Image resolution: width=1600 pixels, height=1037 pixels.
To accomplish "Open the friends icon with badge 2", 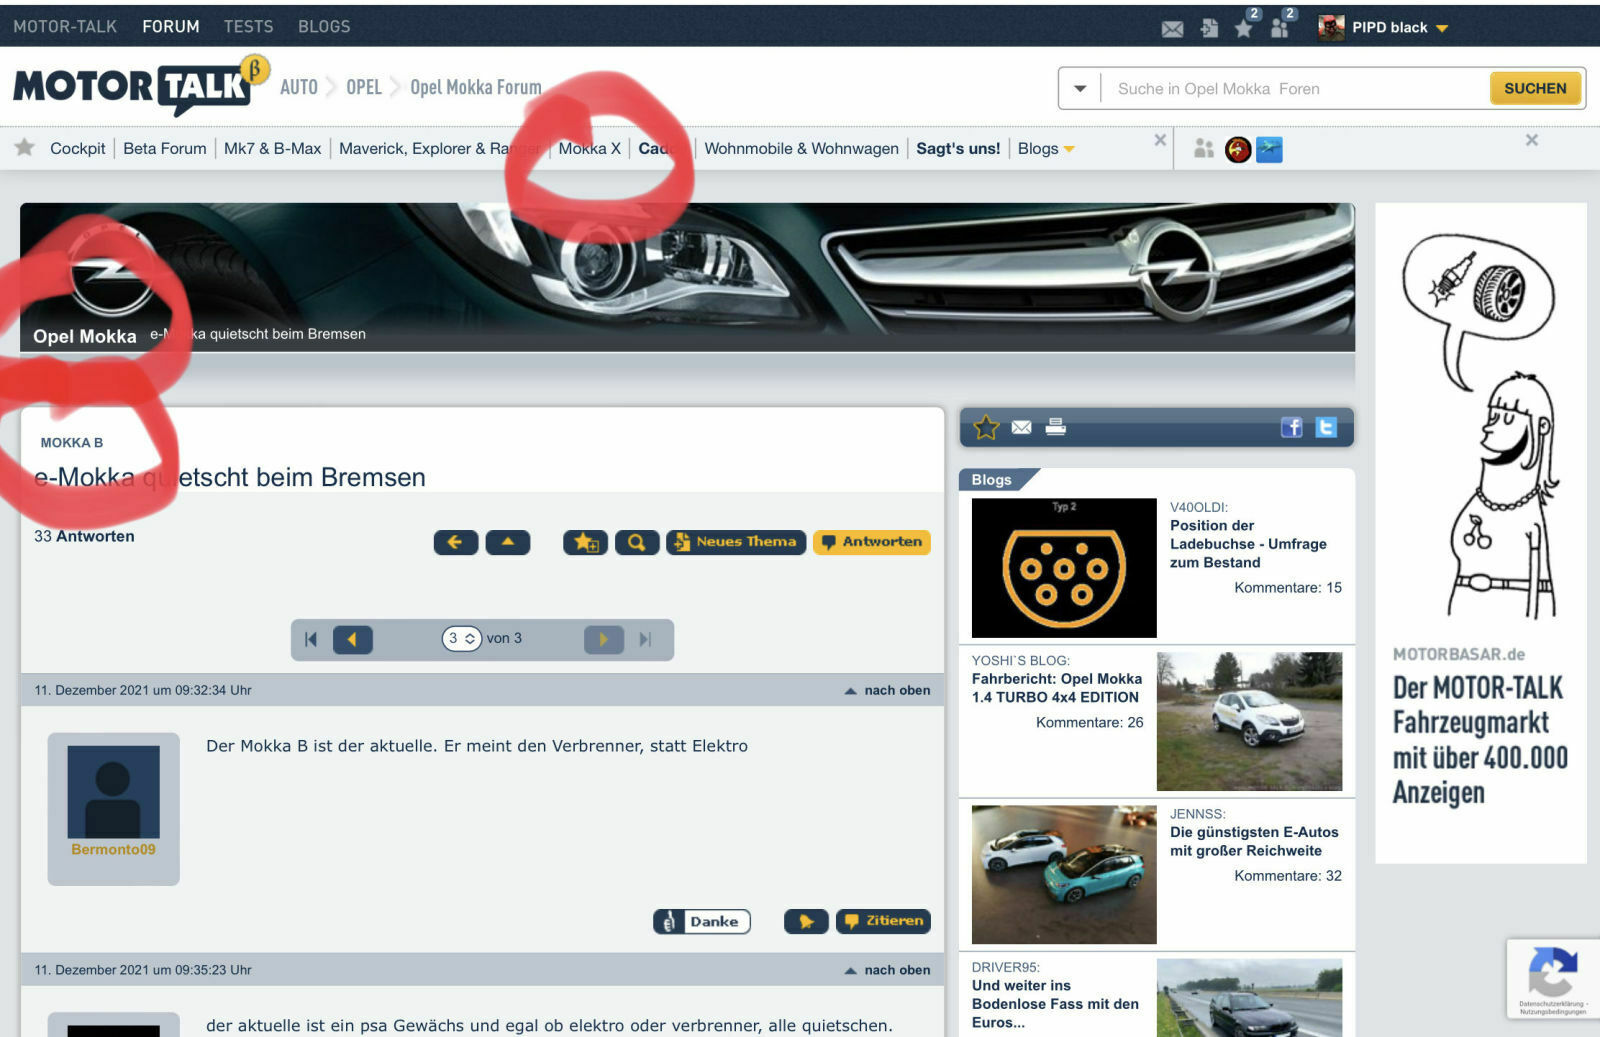I will pos(1281,26).
